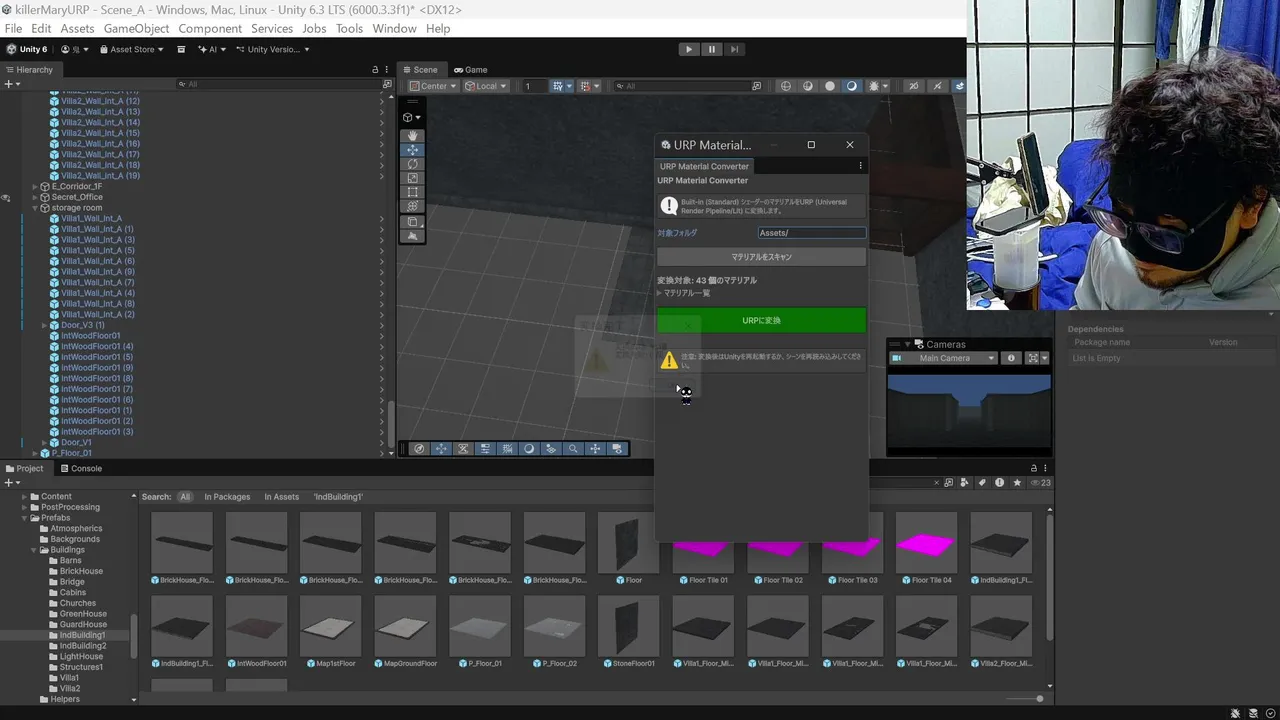Click the Assets/ target folder field
Viewport: 1280px width, 720px height.
[x=812, y=233]
